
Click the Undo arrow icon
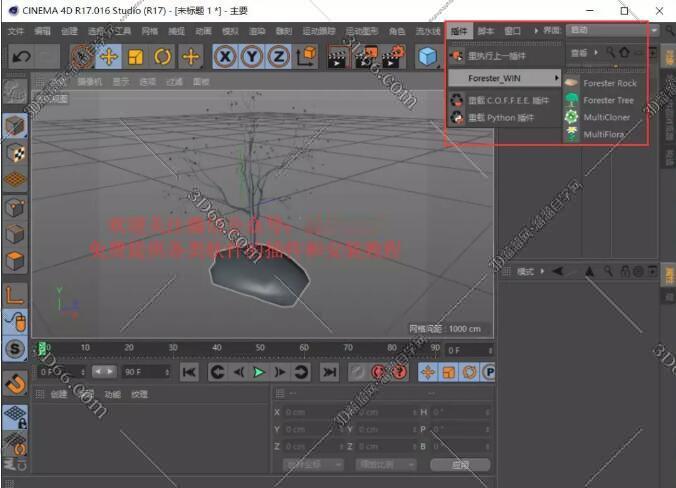click(21, 56)
